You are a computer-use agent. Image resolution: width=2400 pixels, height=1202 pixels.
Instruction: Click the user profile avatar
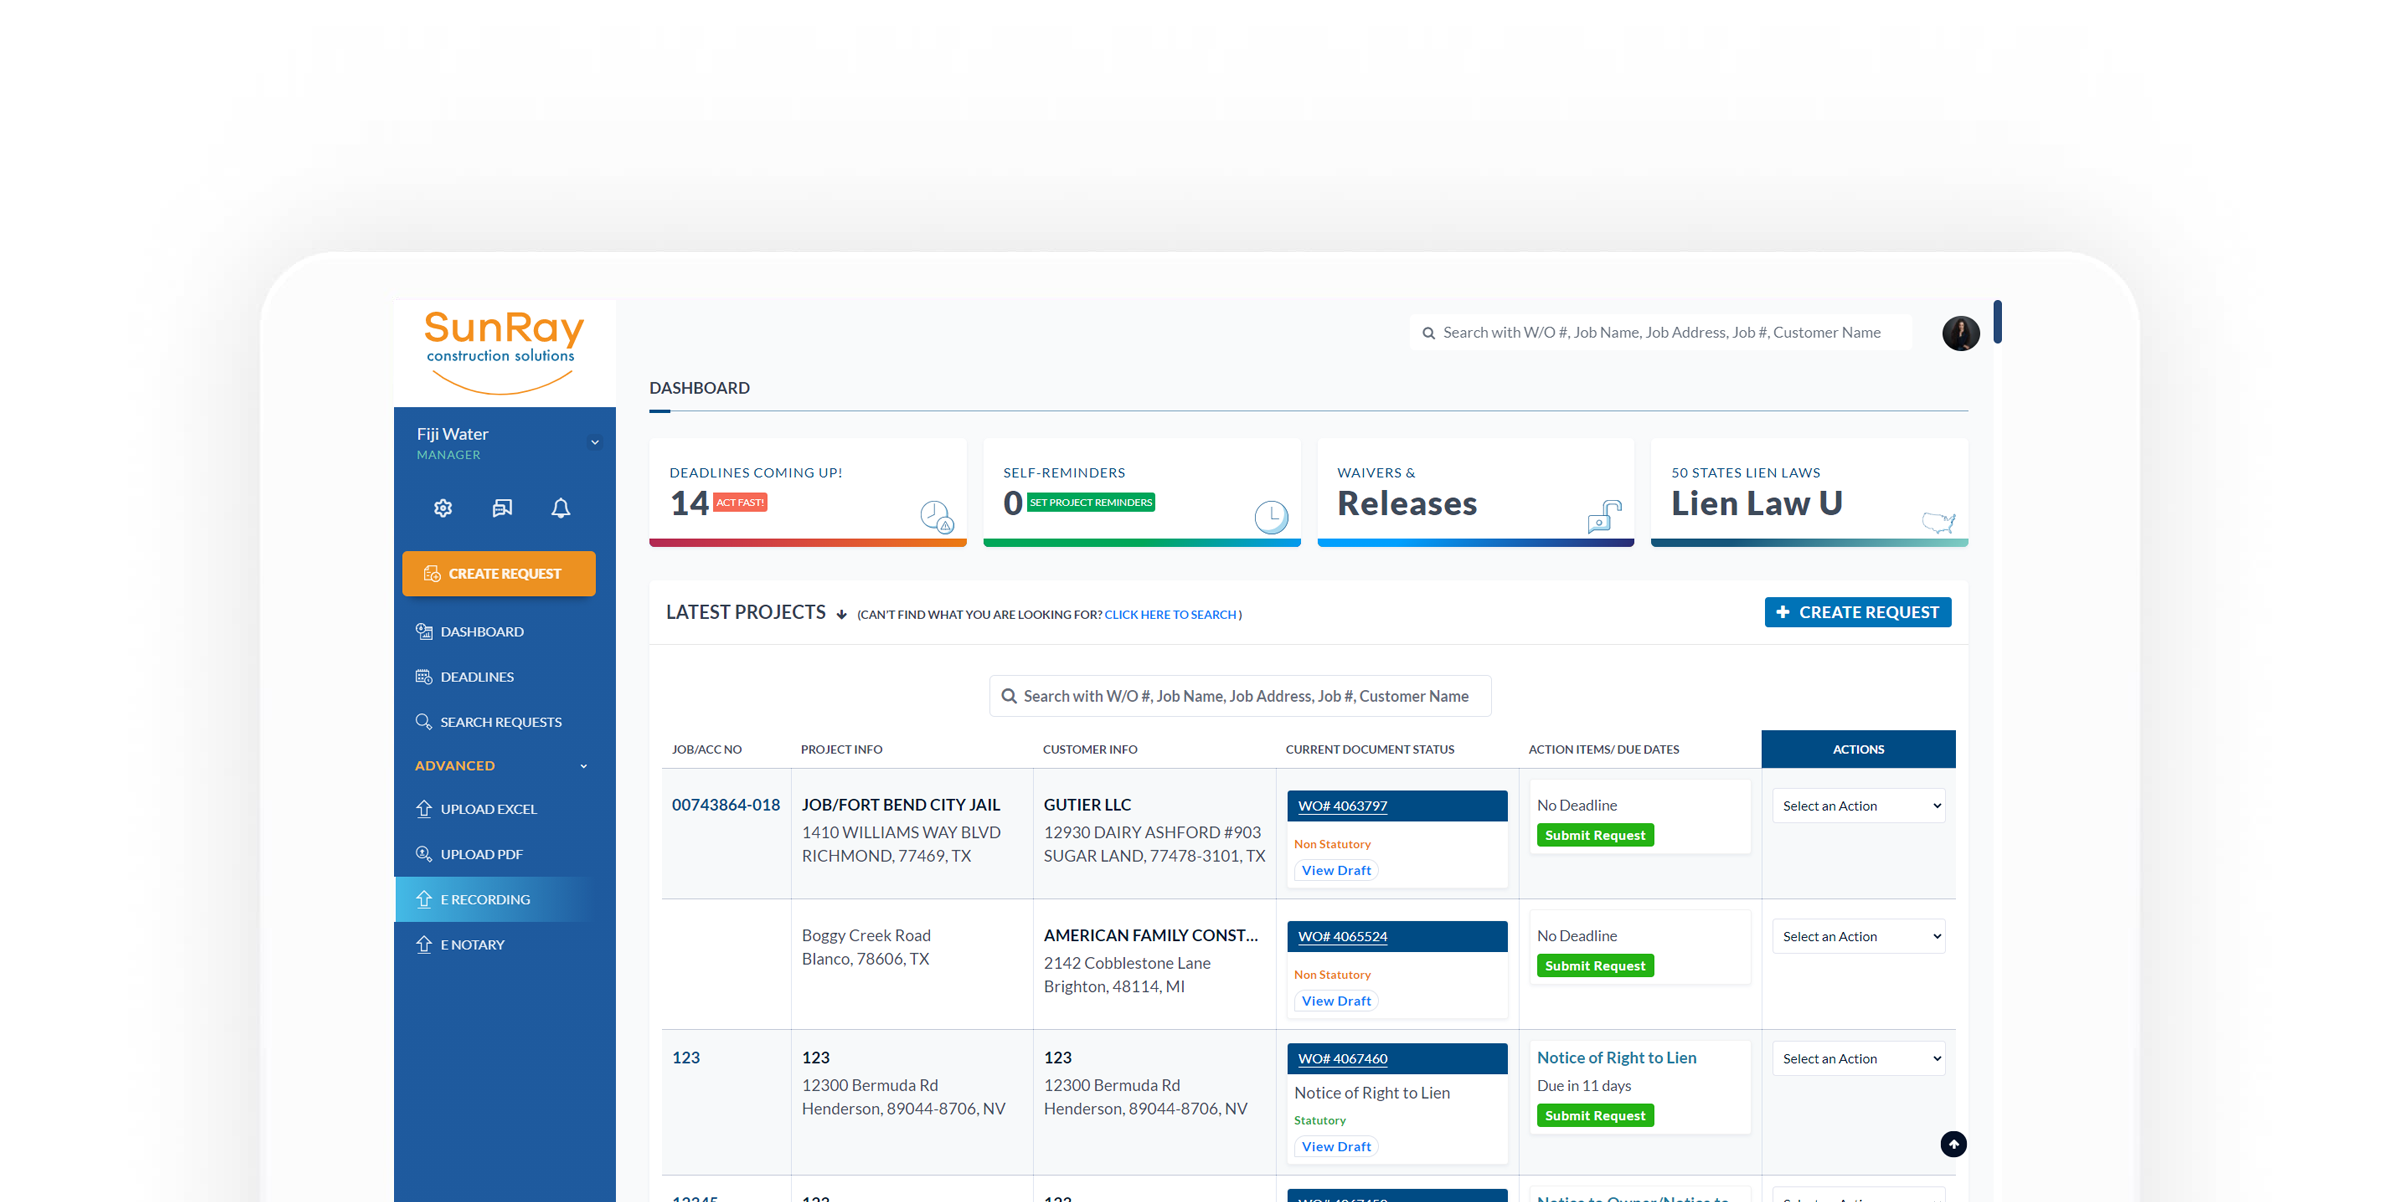(x=1960, y=333)
